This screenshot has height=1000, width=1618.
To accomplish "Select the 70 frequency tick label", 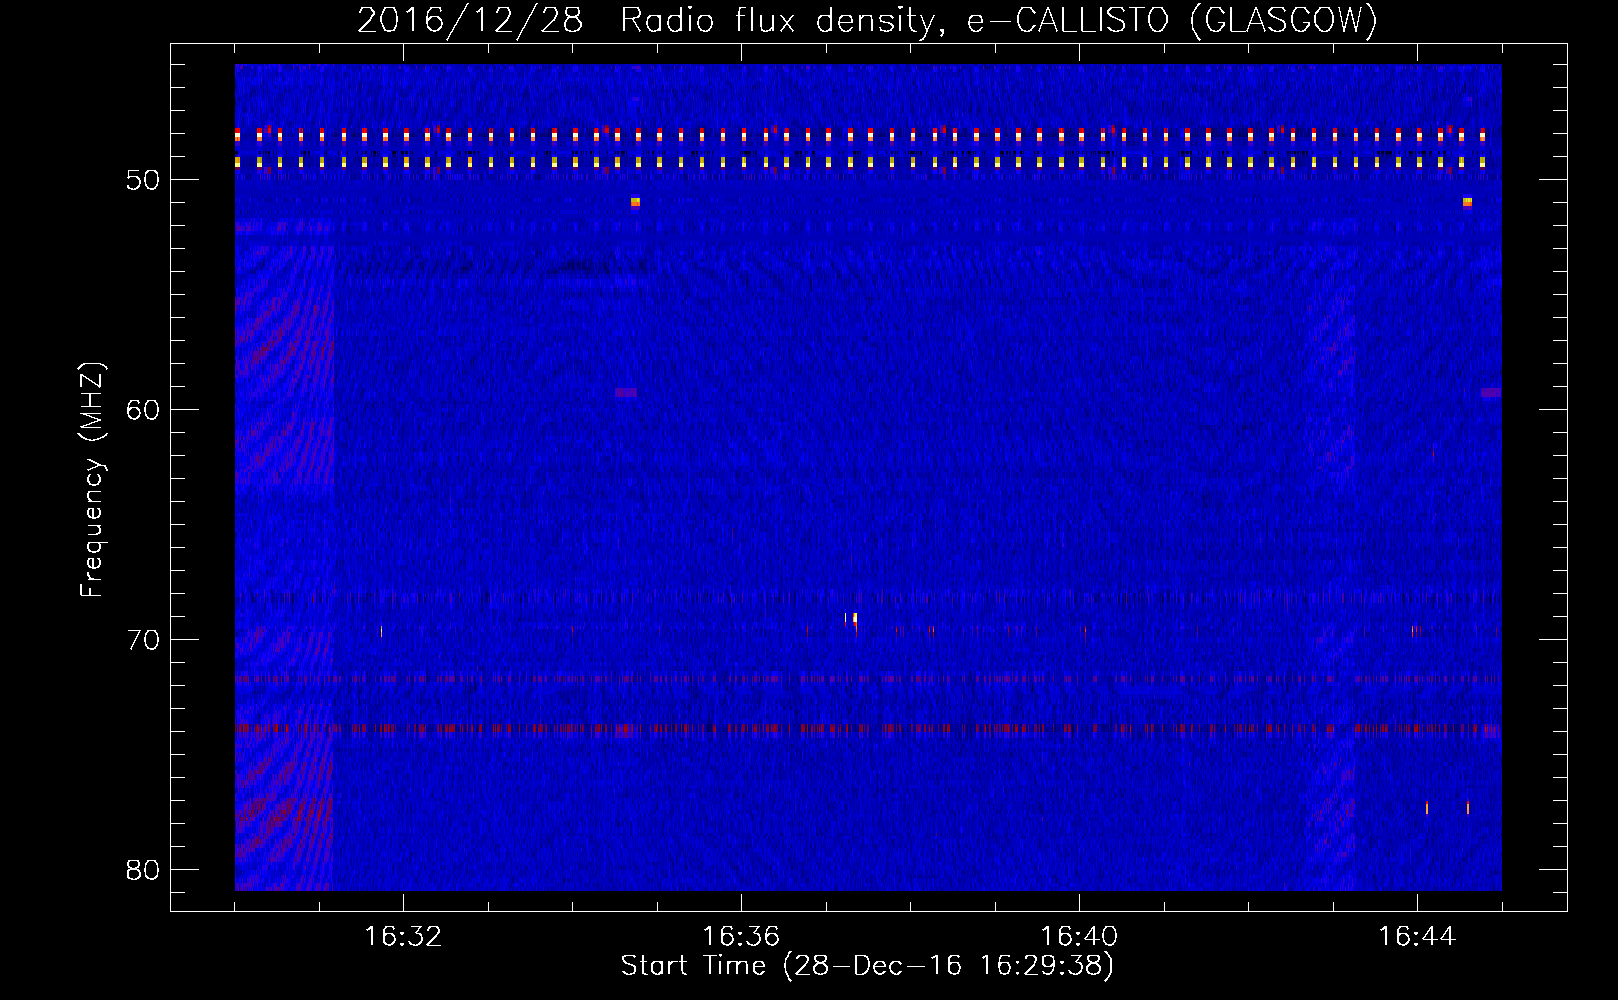I will coord(143,640).
